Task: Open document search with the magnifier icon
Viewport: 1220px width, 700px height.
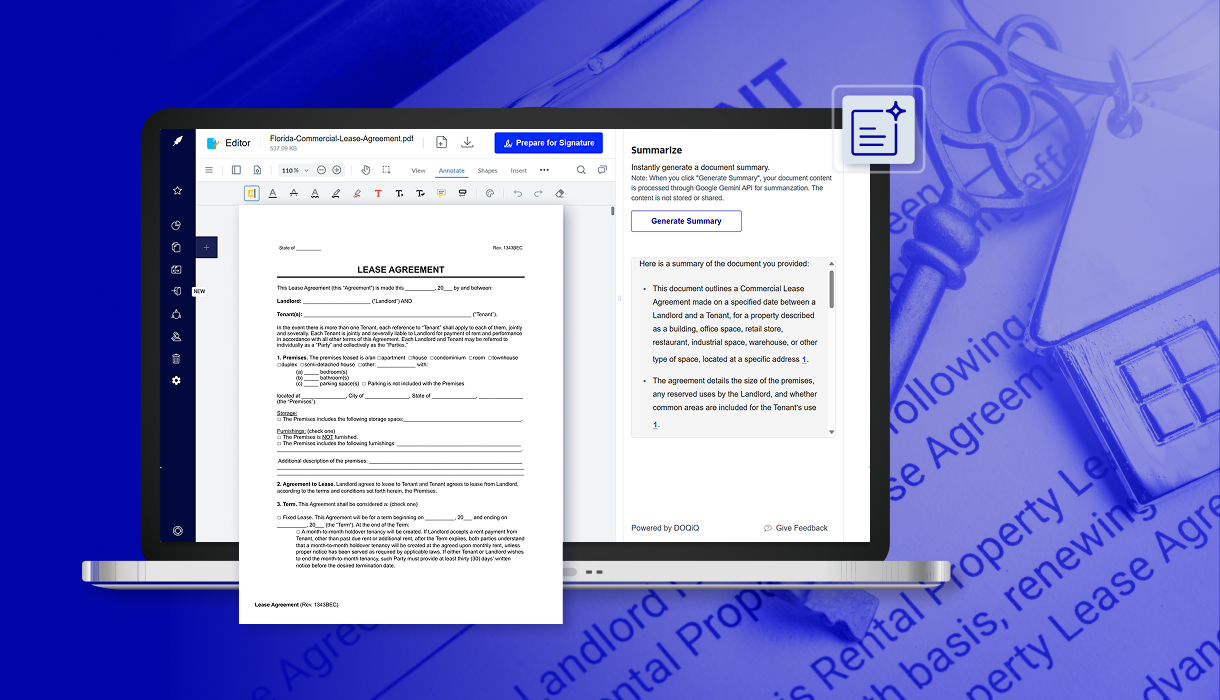Action: pyautogui.click(x=582, y=170)
